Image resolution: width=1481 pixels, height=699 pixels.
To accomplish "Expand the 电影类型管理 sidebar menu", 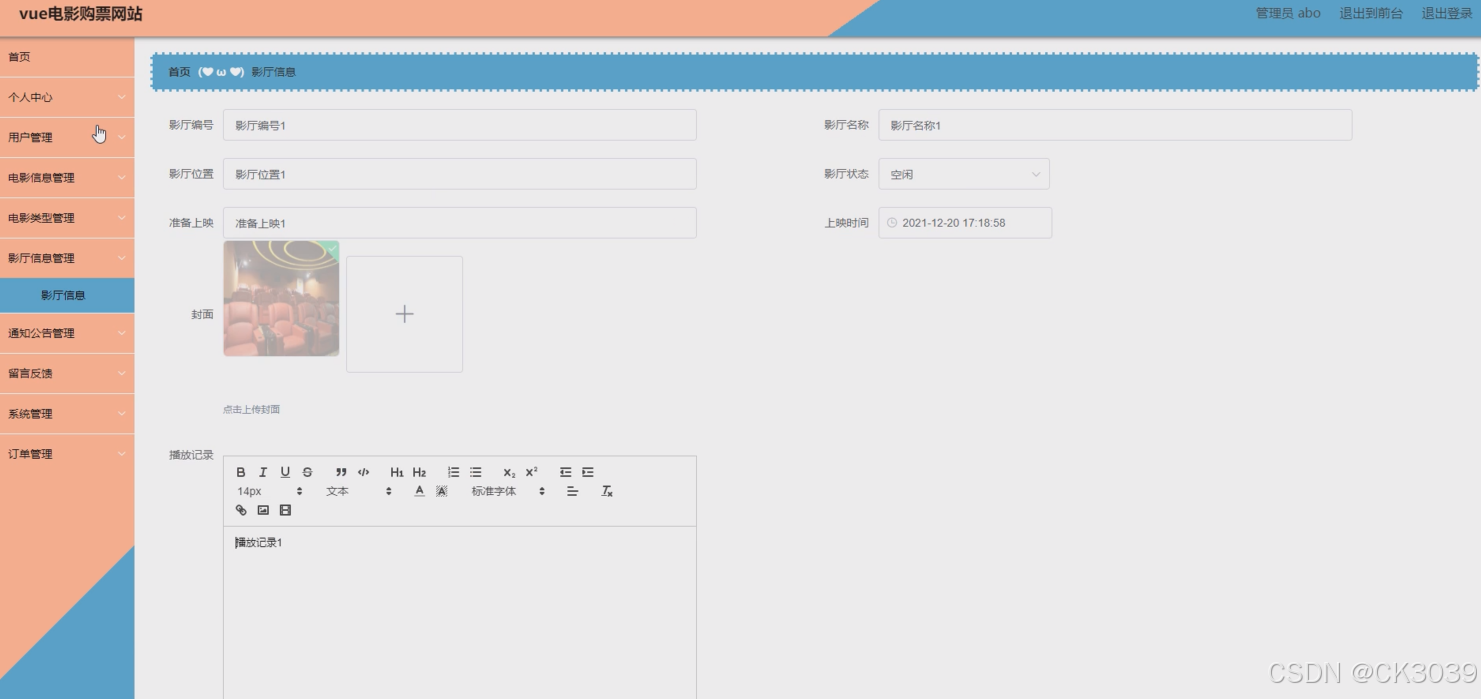I will click(x=67, y=217).
